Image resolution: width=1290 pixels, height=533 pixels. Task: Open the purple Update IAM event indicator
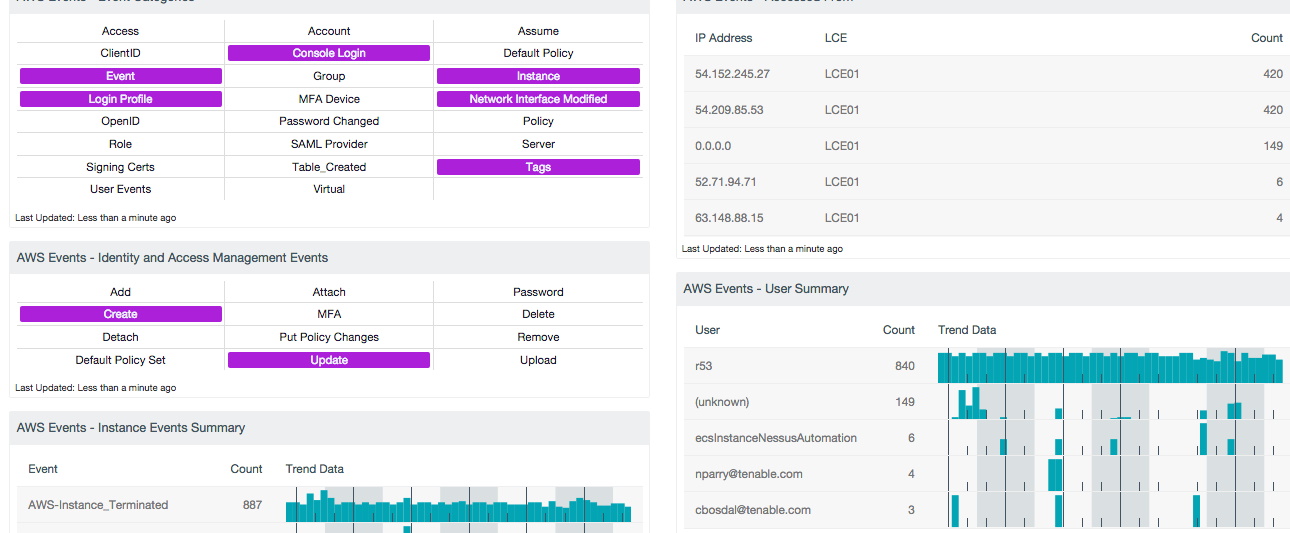329,360
